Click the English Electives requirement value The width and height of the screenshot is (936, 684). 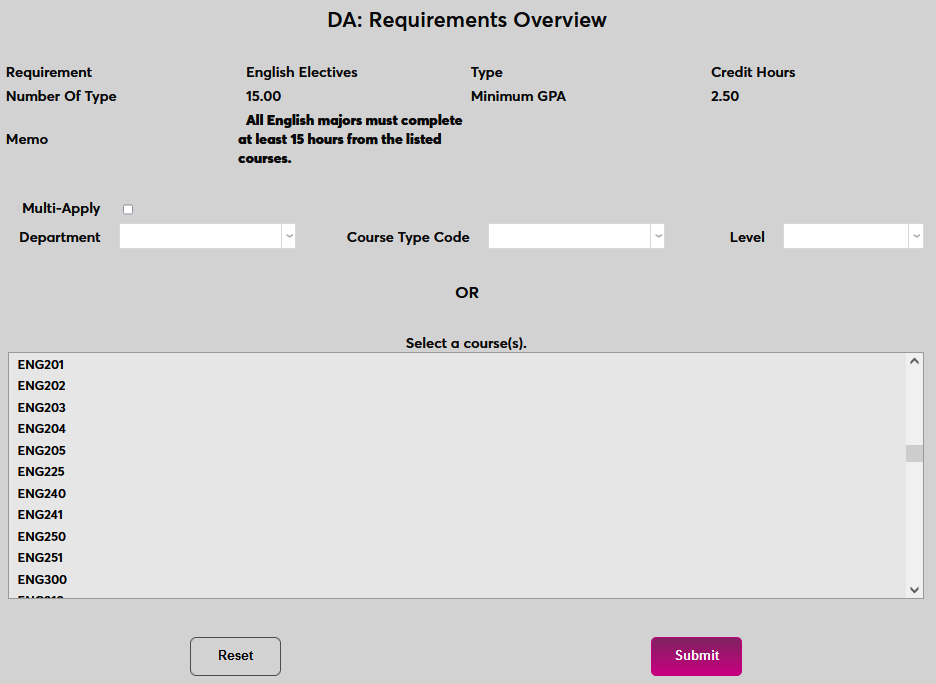click(301, 72)
